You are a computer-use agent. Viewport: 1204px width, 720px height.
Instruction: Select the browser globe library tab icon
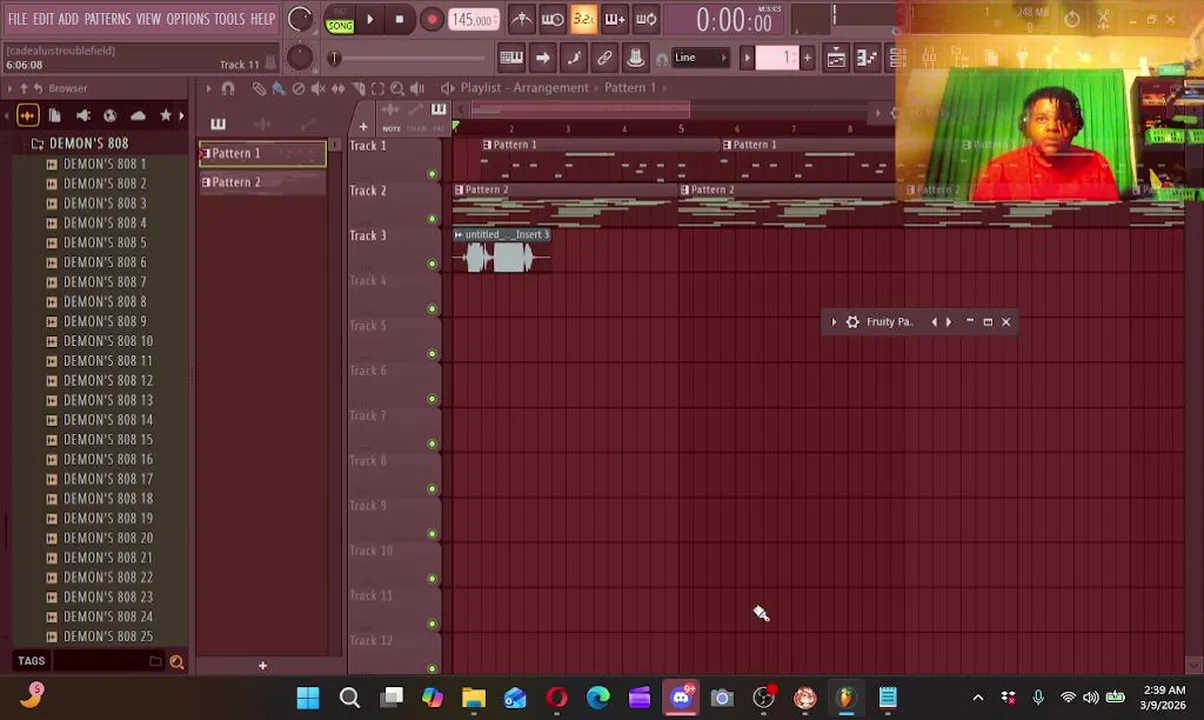tap(110, 116)
